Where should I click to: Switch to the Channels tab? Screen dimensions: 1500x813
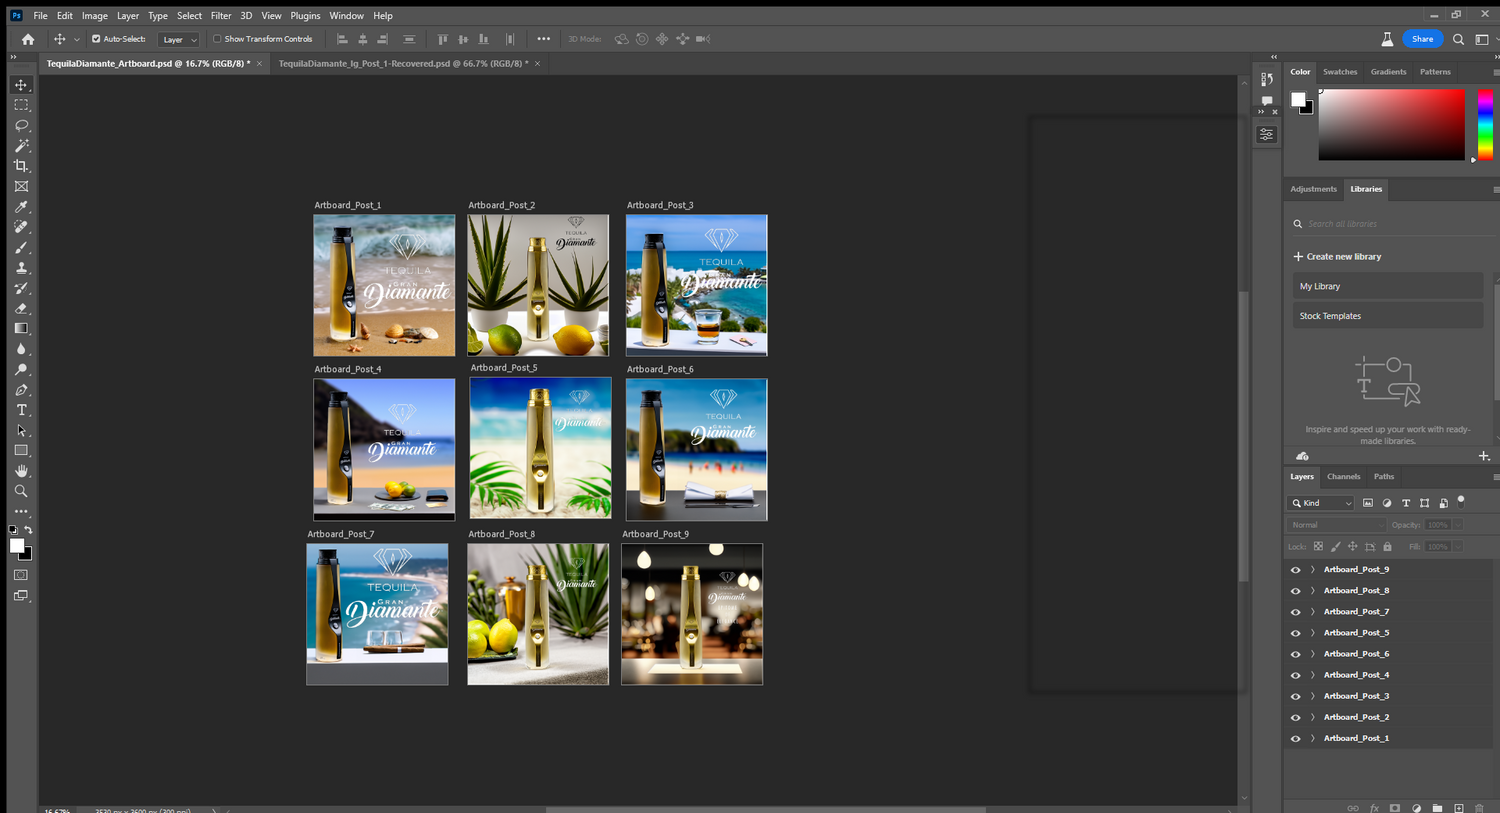click(1343, 477)
